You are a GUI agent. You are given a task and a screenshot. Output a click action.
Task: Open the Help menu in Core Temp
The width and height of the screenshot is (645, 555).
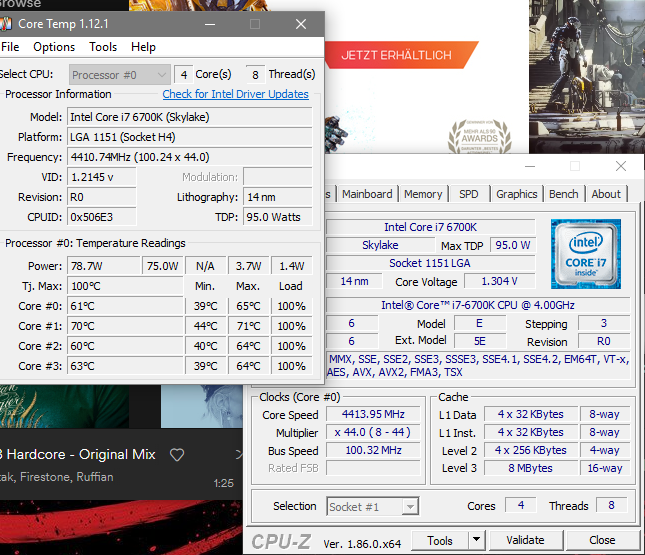point(143,47)
